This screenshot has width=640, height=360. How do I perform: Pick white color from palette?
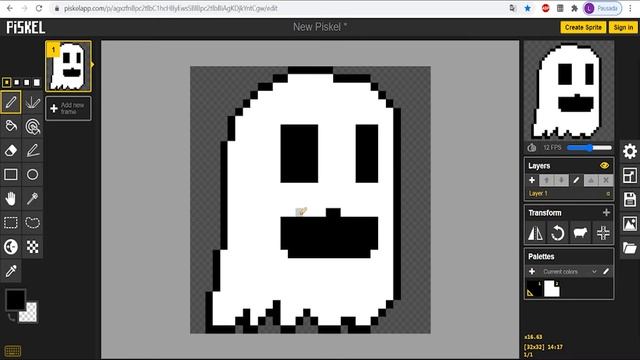click(551, 289)
